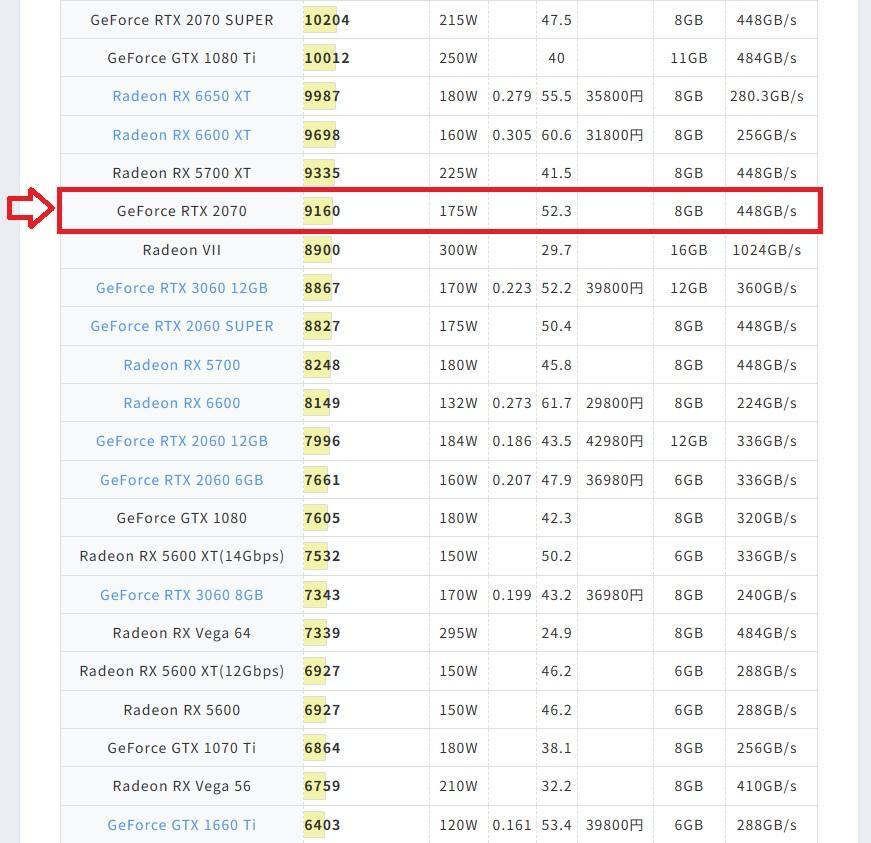This screenshot has height=843, width=871.
Task: Click the 31800円 price cell
Action: click(x=614, y=135)
